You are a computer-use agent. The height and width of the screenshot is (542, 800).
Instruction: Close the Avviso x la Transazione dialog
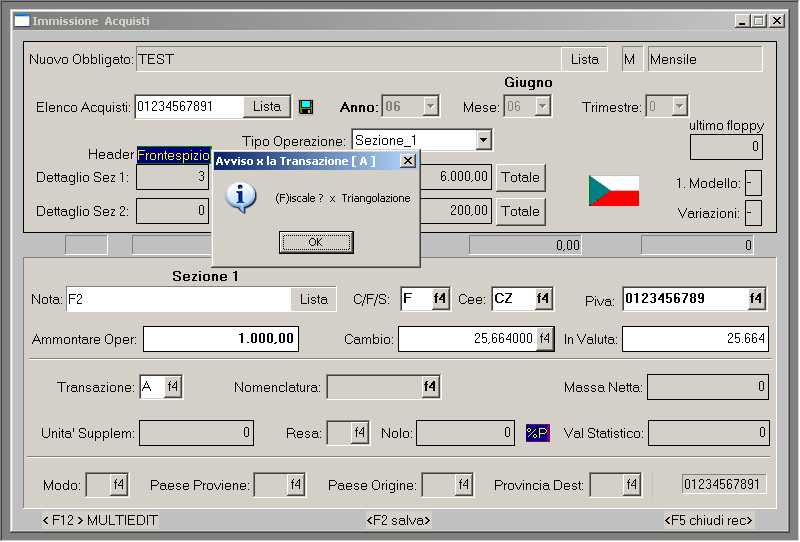click(408, 161)
